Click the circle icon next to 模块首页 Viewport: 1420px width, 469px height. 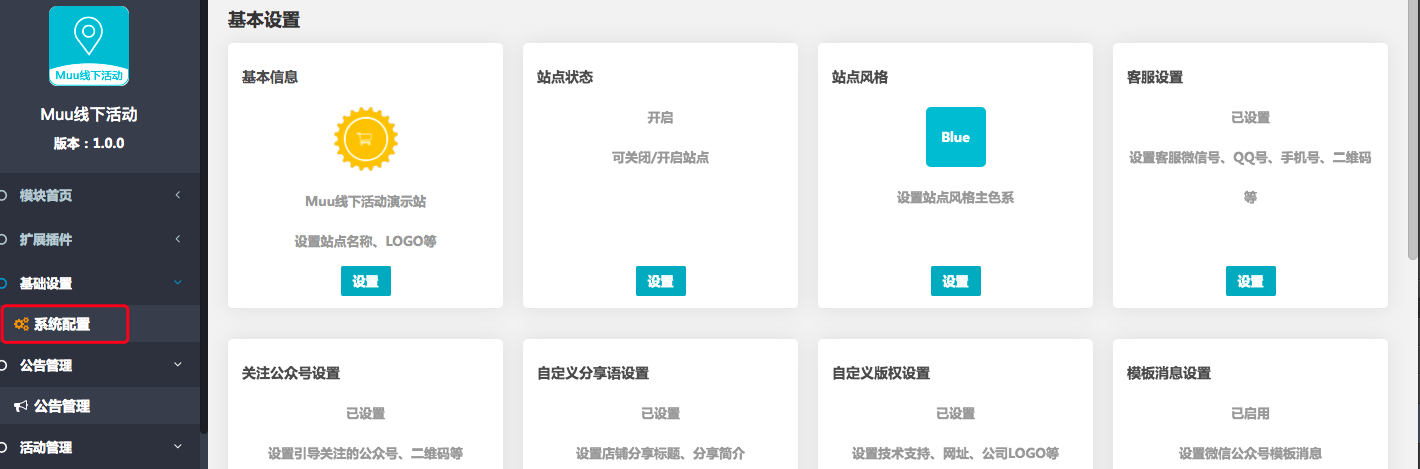(4, 196)
